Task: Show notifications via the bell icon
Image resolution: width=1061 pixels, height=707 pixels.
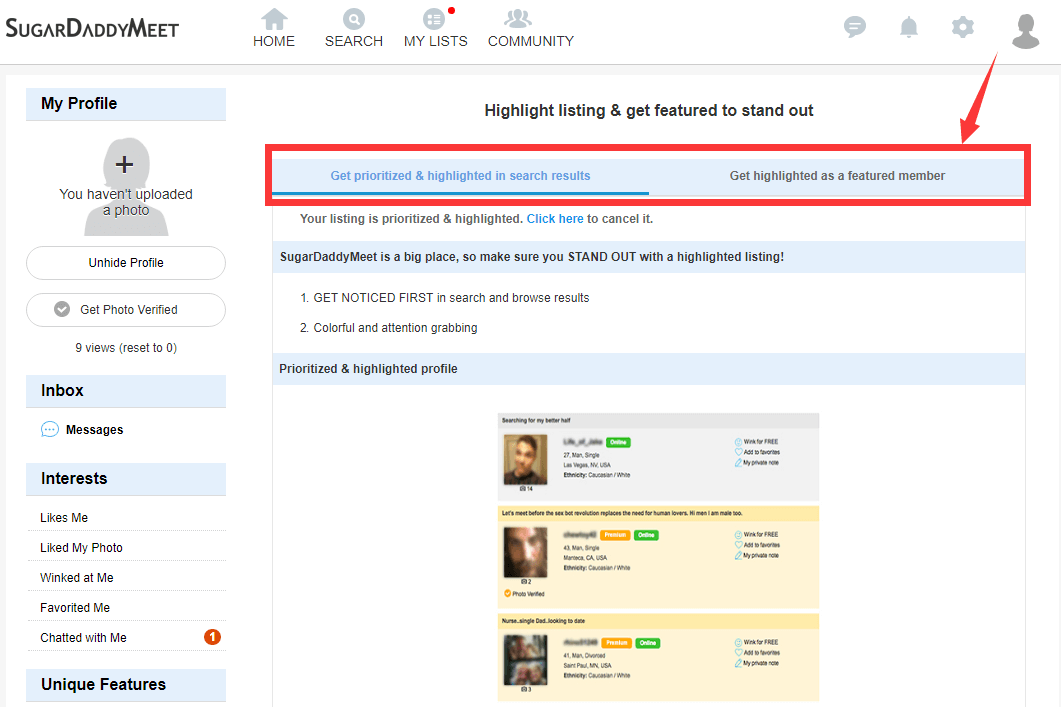Action: 909,27
